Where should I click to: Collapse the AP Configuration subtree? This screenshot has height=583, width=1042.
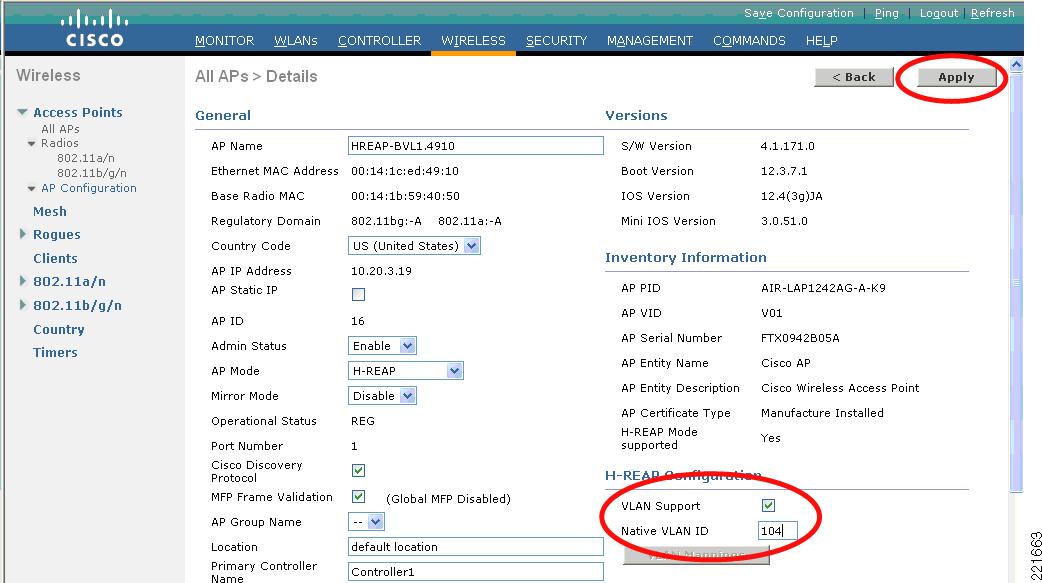[31, 189]
